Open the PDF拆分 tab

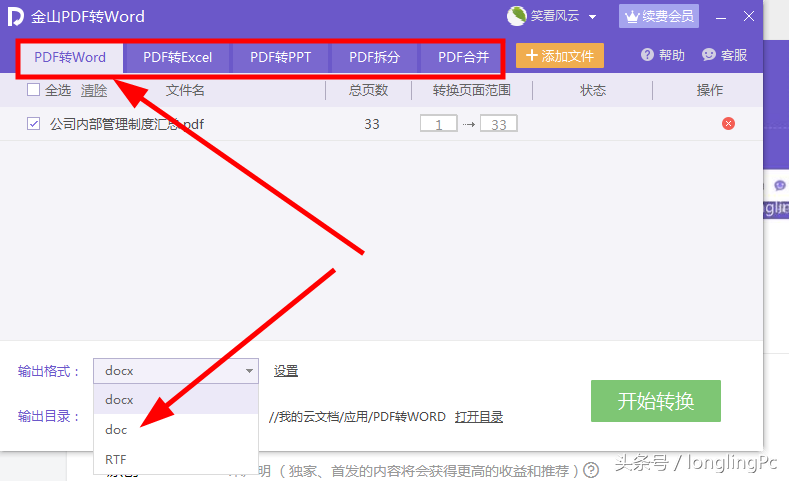tap(374, 57)
